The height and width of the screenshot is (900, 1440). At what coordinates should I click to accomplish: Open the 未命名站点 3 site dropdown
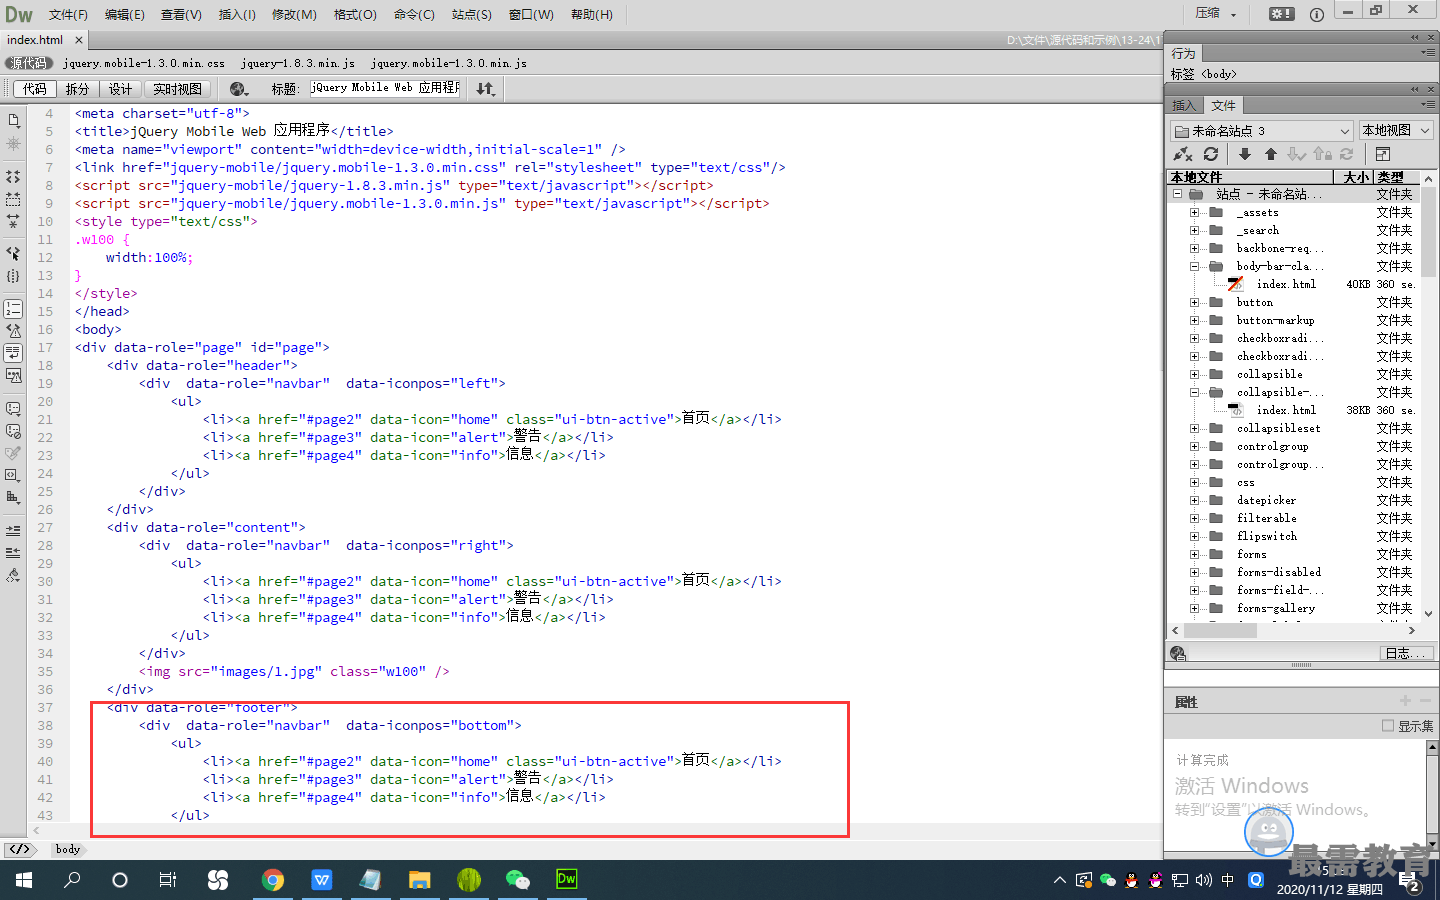1262,131
